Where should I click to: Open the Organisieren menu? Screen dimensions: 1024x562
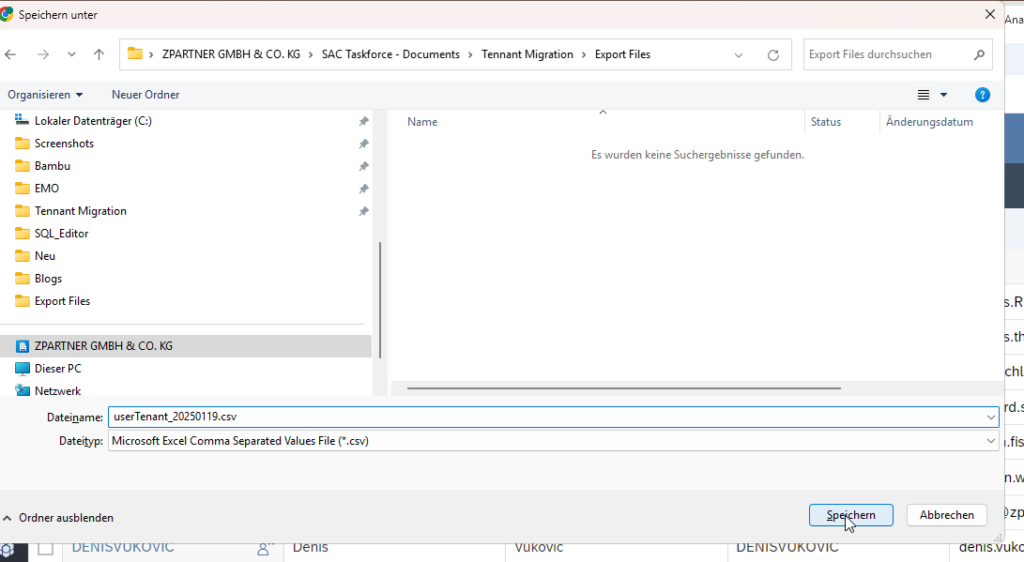pyautogui.click(x=45, y=95)
